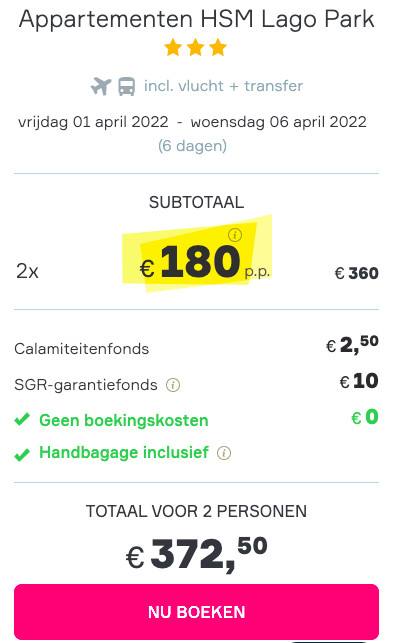Click the NU BOEKEN button
Screen dimensions: 393x643
pyautogui.click(x=196, y=611)
